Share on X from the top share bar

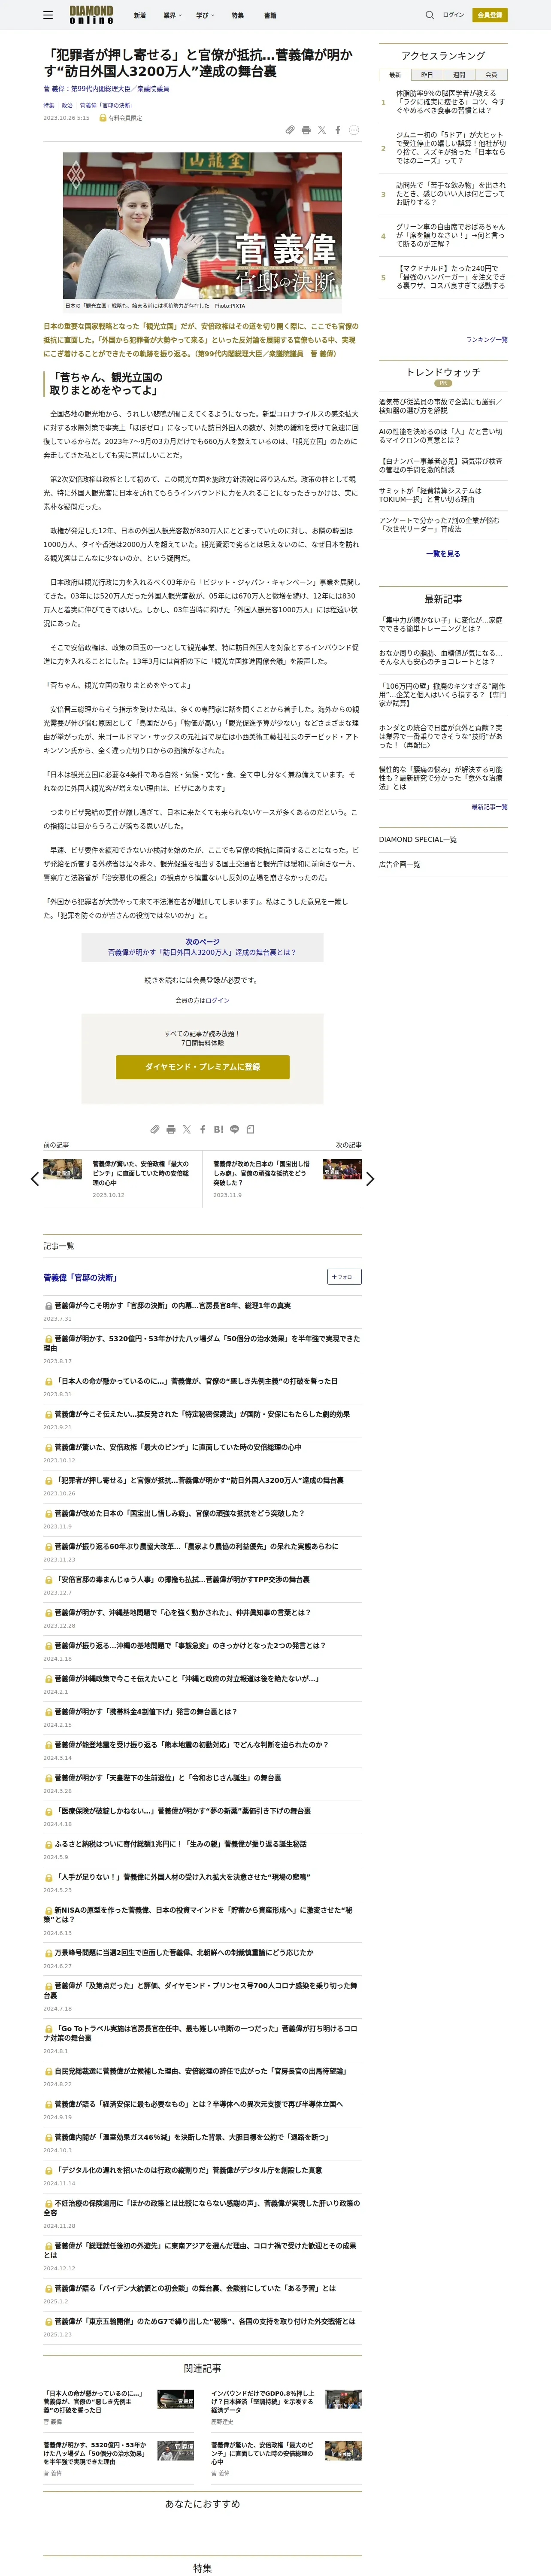click(322, 130)
